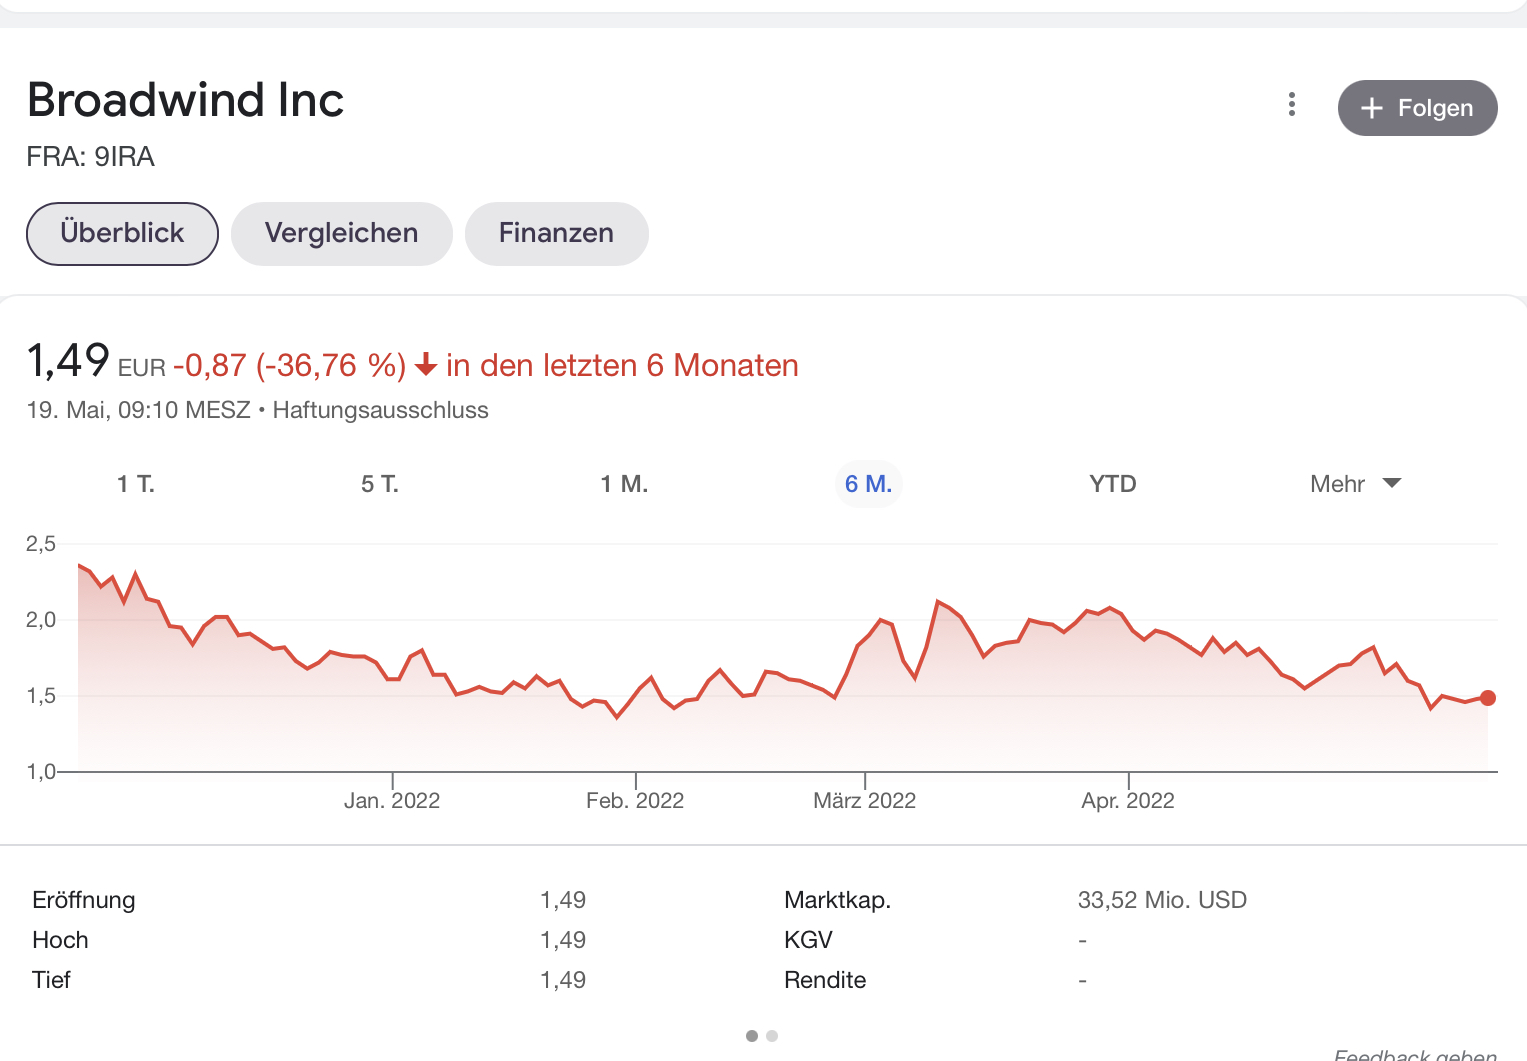The height and width of the screenshot is (1061, 1527).
Task: Click the red downward arrow beside the percentage
Action: 426,366
